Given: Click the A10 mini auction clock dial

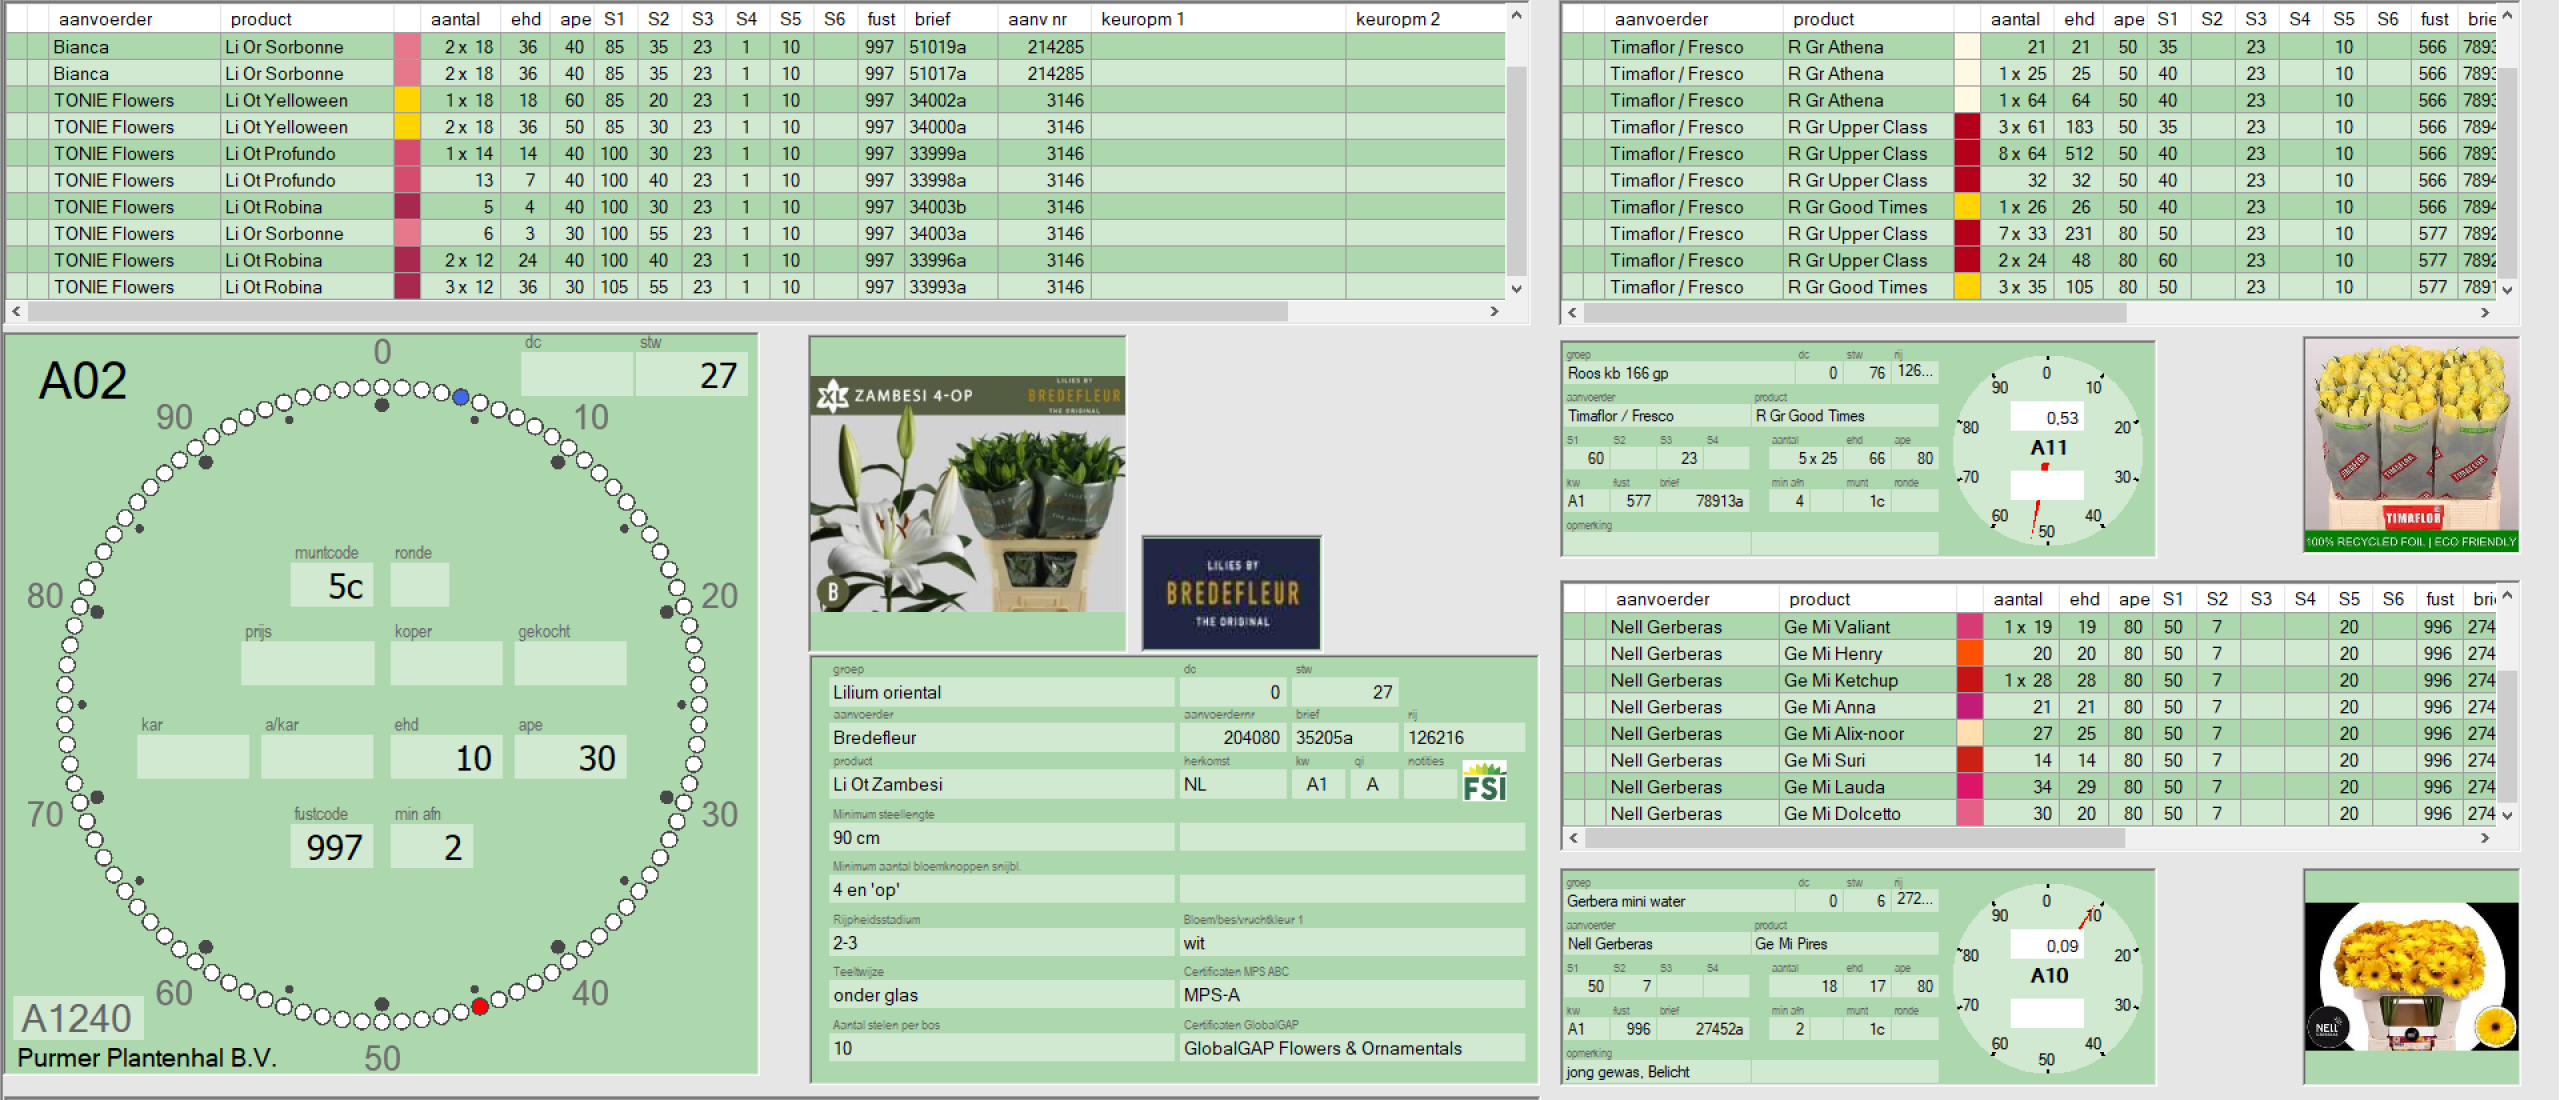Looking at the screenshot, I should click(x=2047, y=978).
